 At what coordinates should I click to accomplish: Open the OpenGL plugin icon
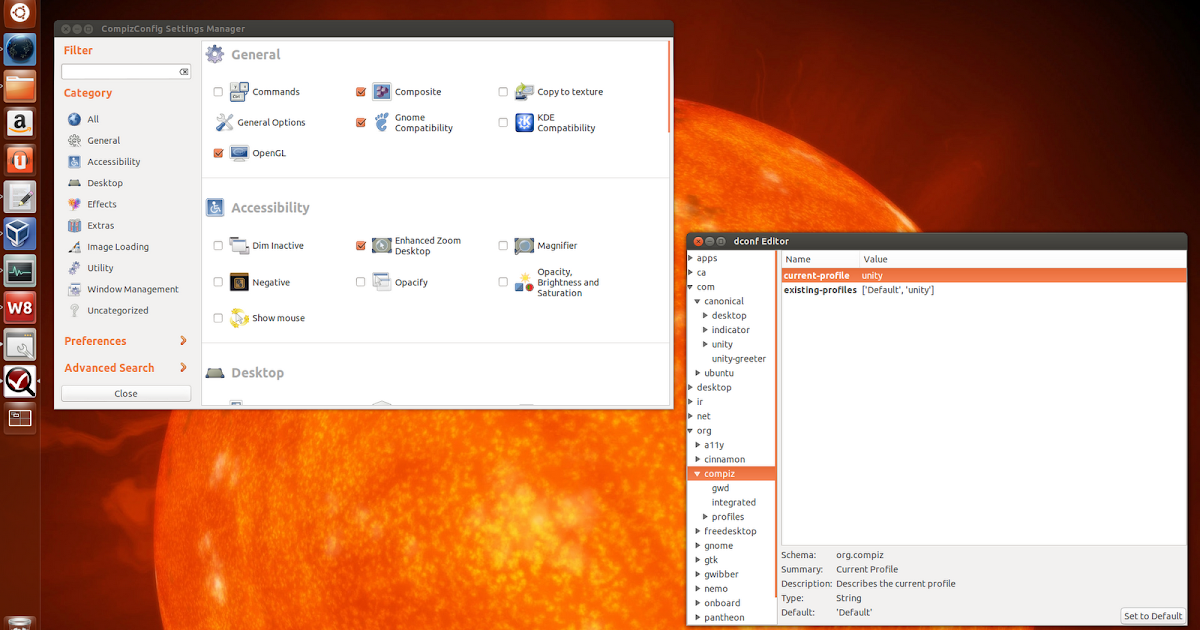pos(239,154)
